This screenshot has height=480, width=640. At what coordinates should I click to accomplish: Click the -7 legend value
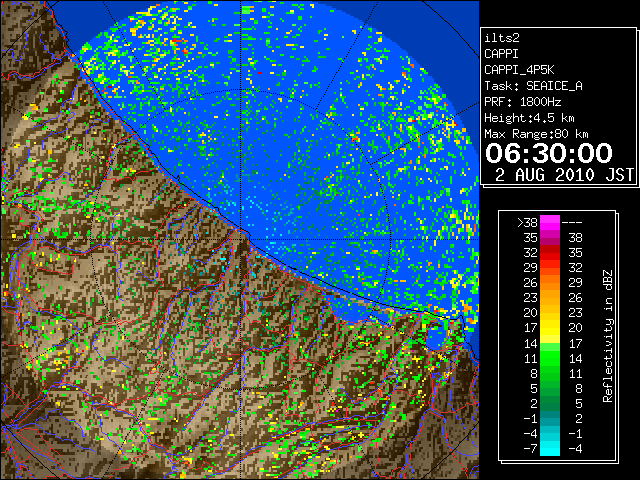pyautogui.click(x=530, y=448)
